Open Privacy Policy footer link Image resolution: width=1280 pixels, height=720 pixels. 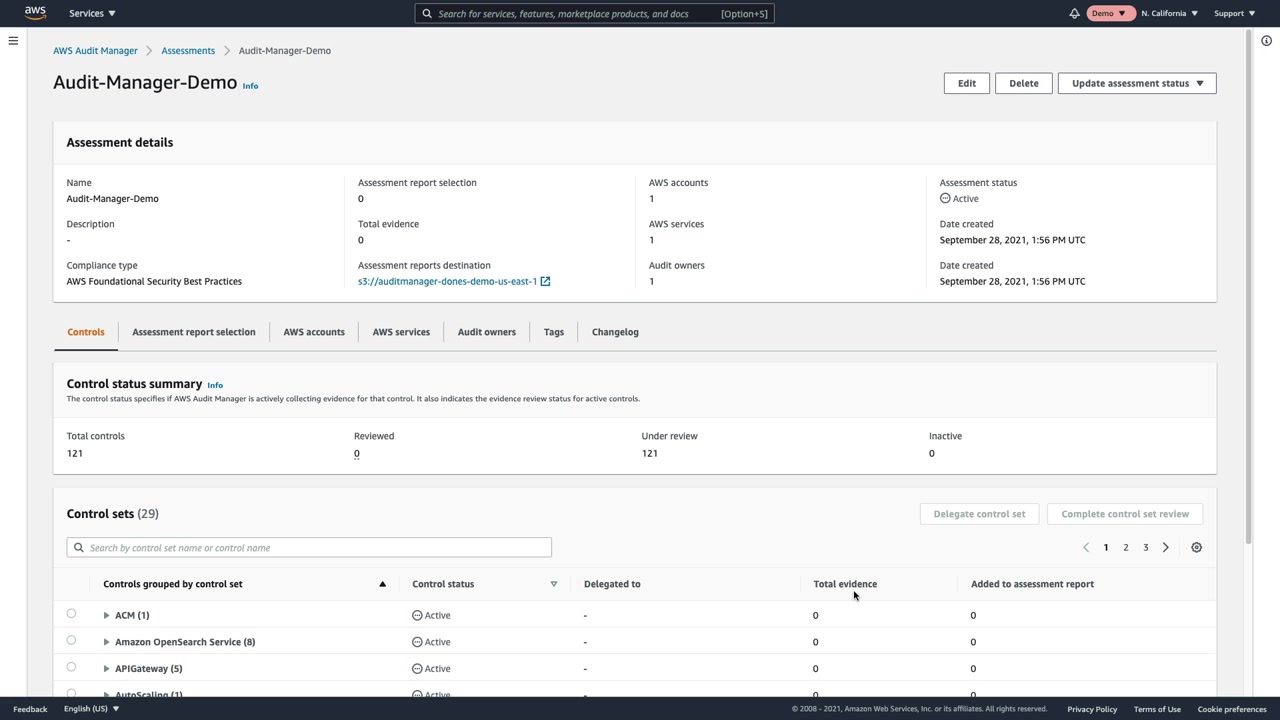(x=1092, y=709)
